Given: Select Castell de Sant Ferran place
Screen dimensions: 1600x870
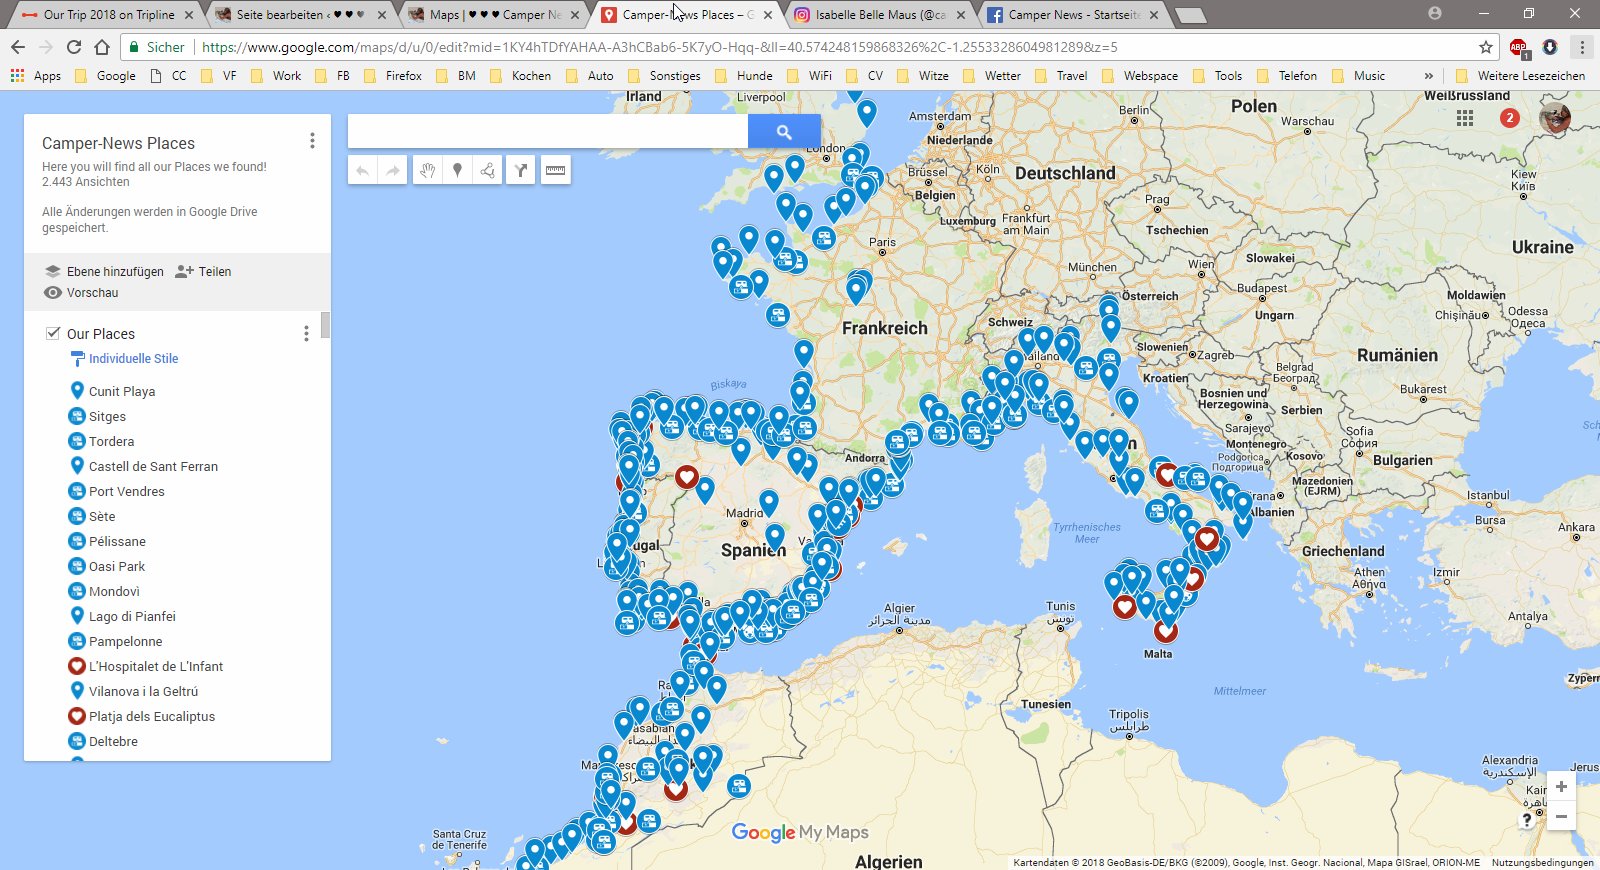Looking at the screenshot, I should (x=153, y=466).
